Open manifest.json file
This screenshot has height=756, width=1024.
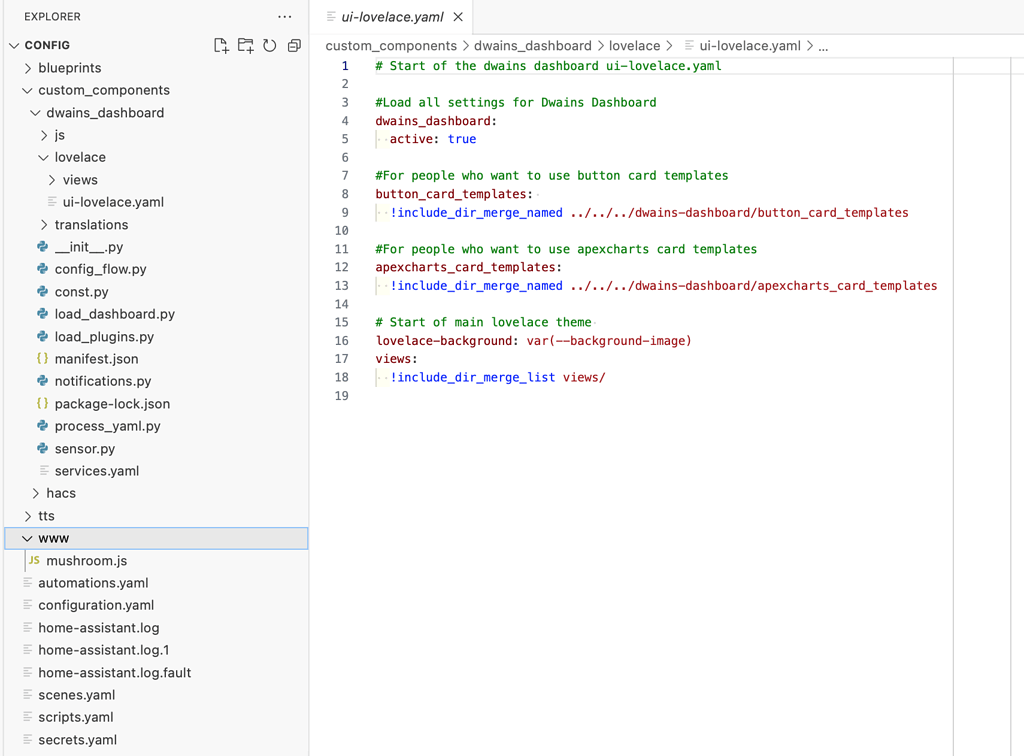click(x=97, y=359)
